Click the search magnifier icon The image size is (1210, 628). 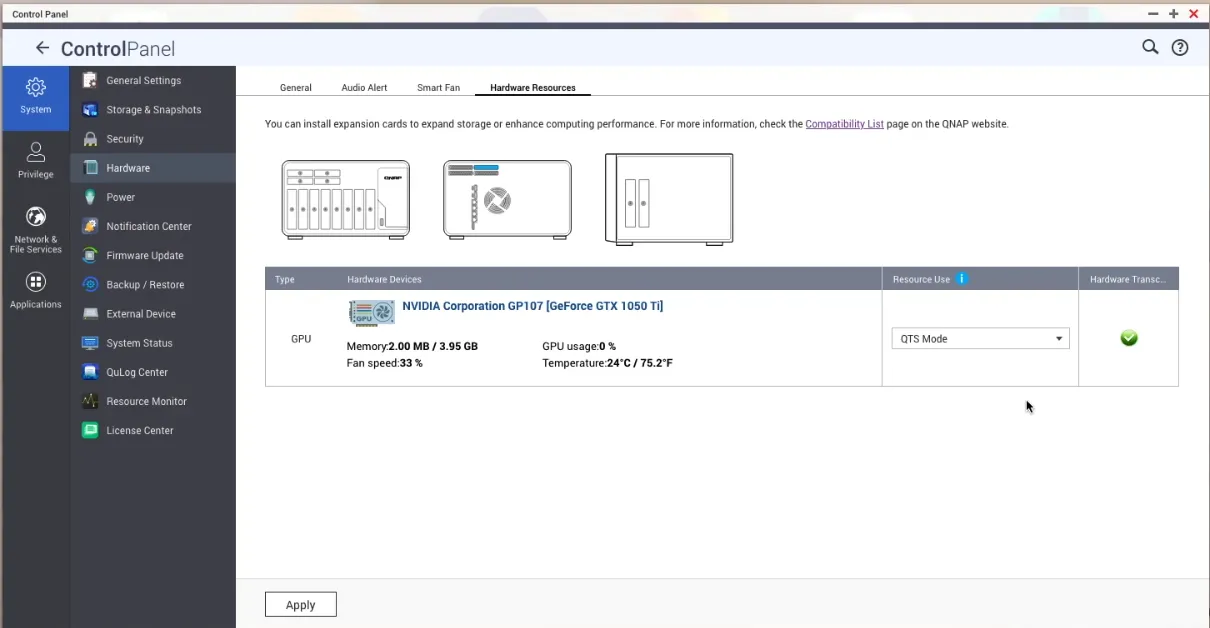(1149, 47)
